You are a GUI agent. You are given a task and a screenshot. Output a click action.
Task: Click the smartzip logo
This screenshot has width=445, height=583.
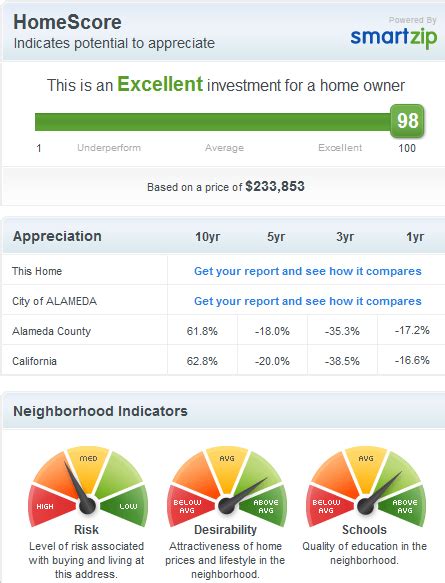point(393,38)
